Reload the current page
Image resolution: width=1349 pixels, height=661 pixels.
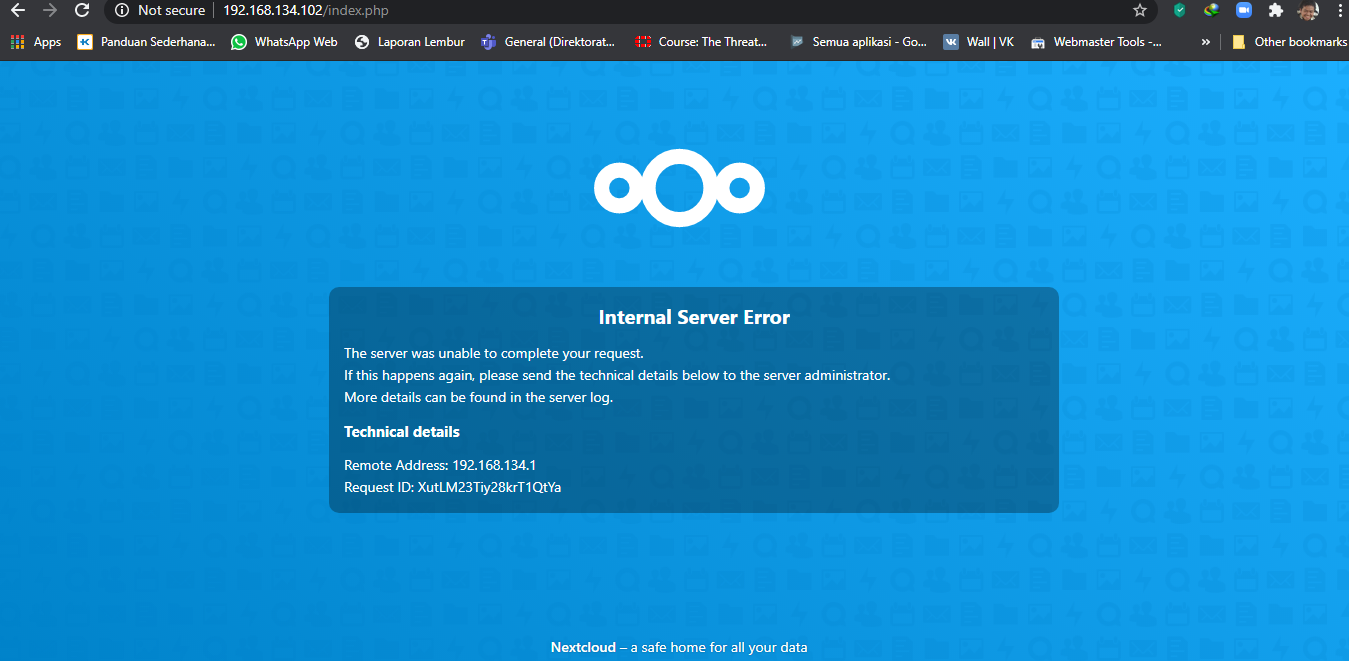coord(82,11)
